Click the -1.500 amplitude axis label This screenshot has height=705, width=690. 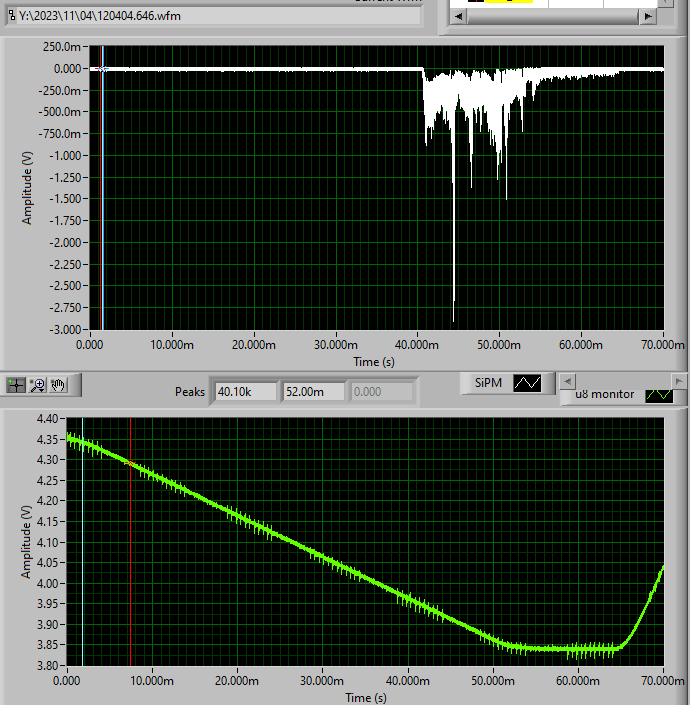click(x=65, y=199)
